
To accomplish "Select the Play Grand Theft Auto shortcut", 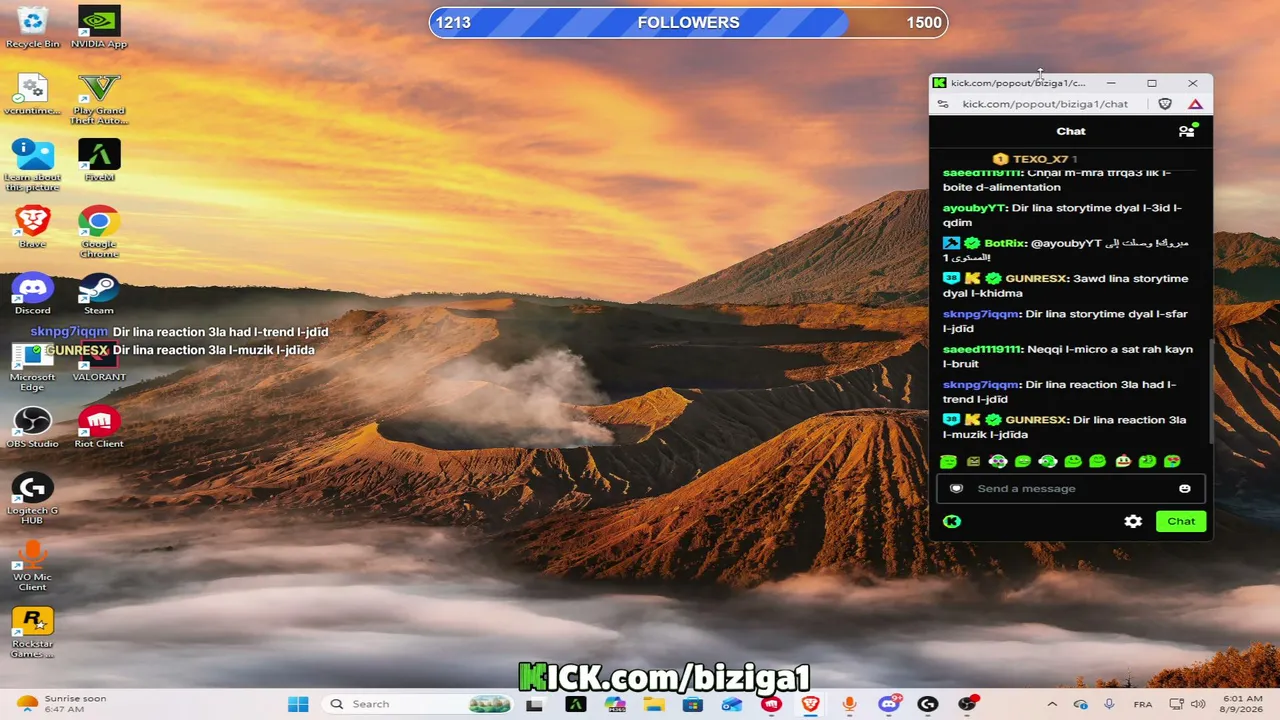I will (x=99, y=99).
